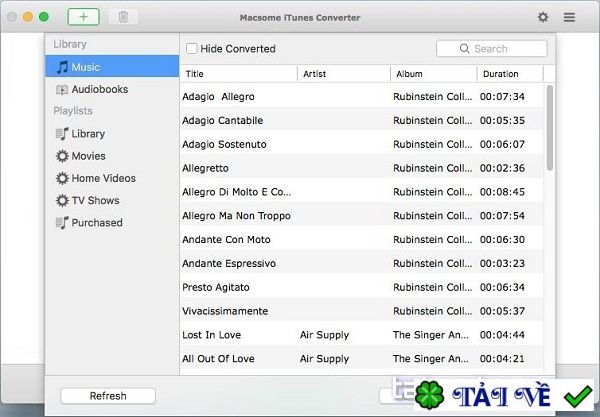Click the Purchased playlist icon
The height and width of the screenshot is (417, 600).
[x=62, y=223]
